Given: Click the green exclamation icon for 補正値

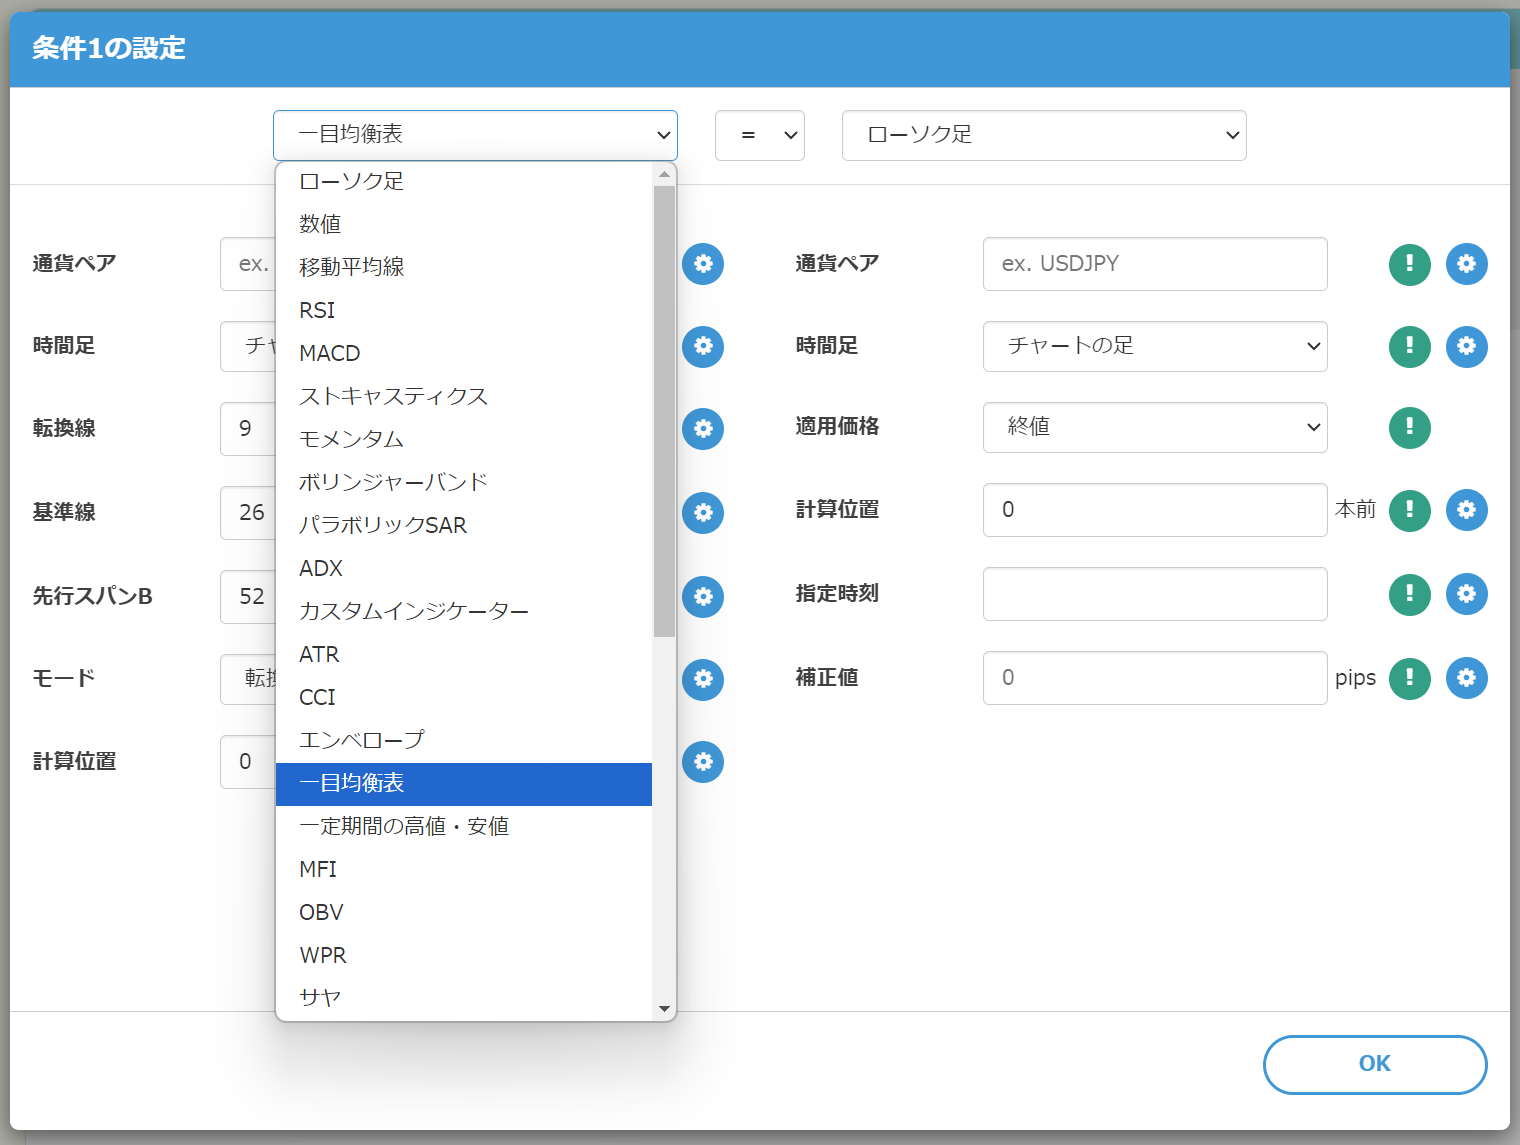Looking at the screenshot, I should [1409, 678].
